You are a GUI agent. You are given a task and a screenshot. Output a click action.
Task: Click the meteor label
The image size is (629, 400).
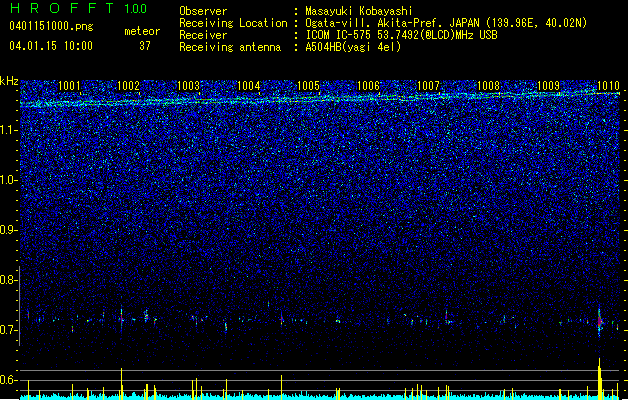pyautogui.click(x=142, y=31)
